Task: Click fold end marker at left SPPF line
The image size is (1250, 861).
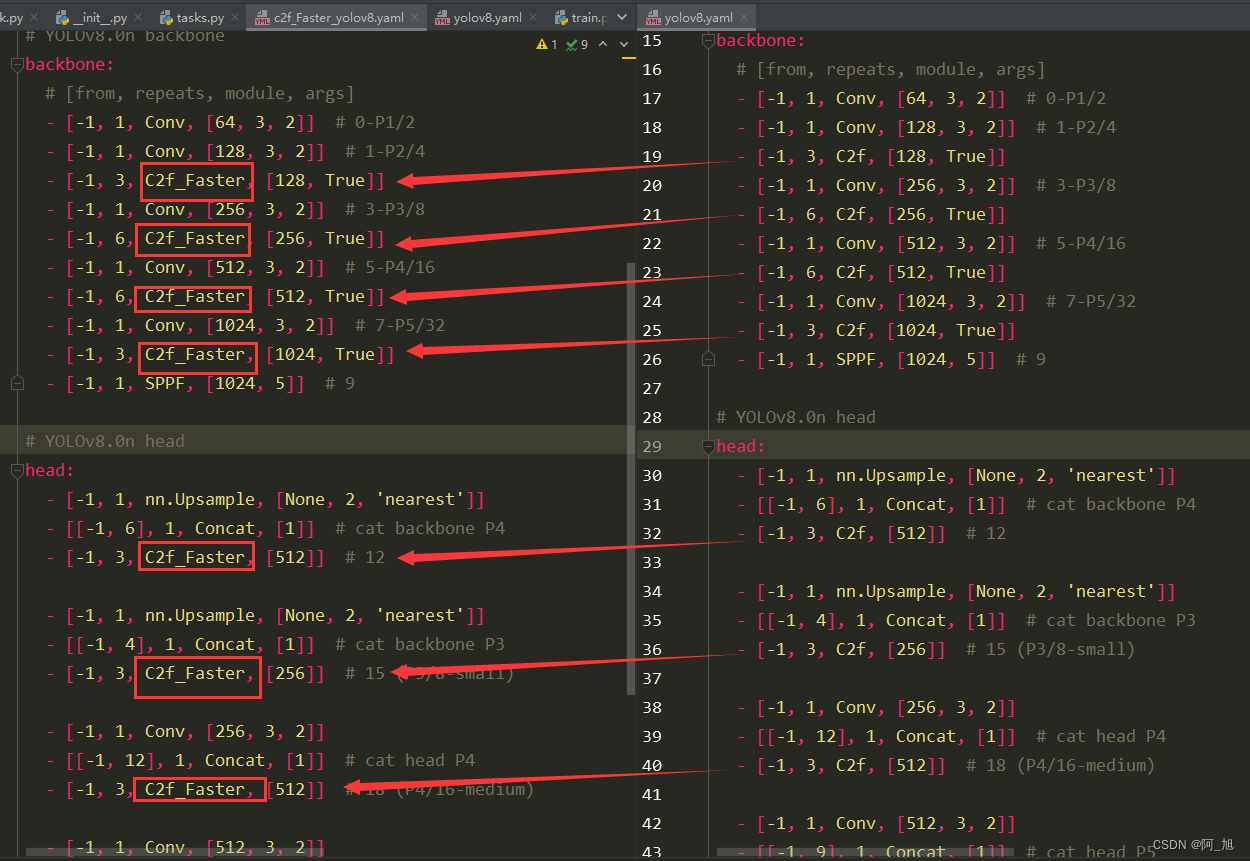Action: [x=16, y=383]
